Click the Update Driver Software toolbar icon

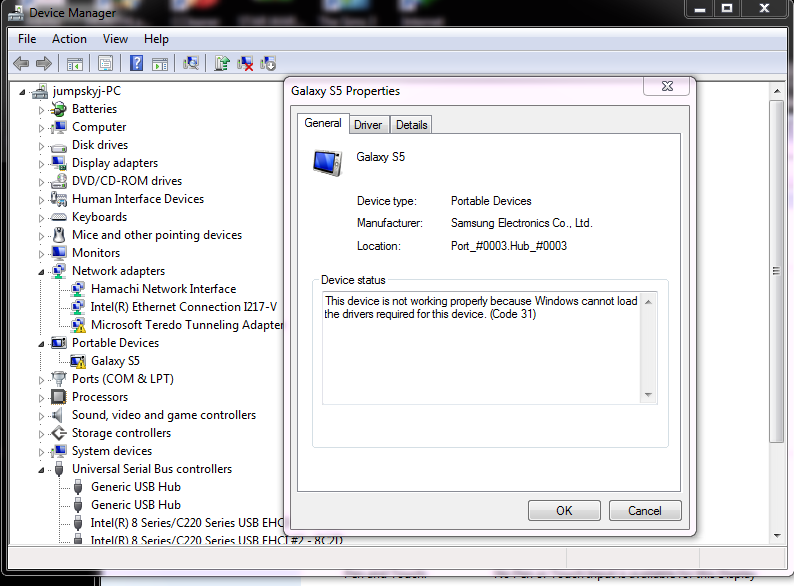[x=222, y=63]
